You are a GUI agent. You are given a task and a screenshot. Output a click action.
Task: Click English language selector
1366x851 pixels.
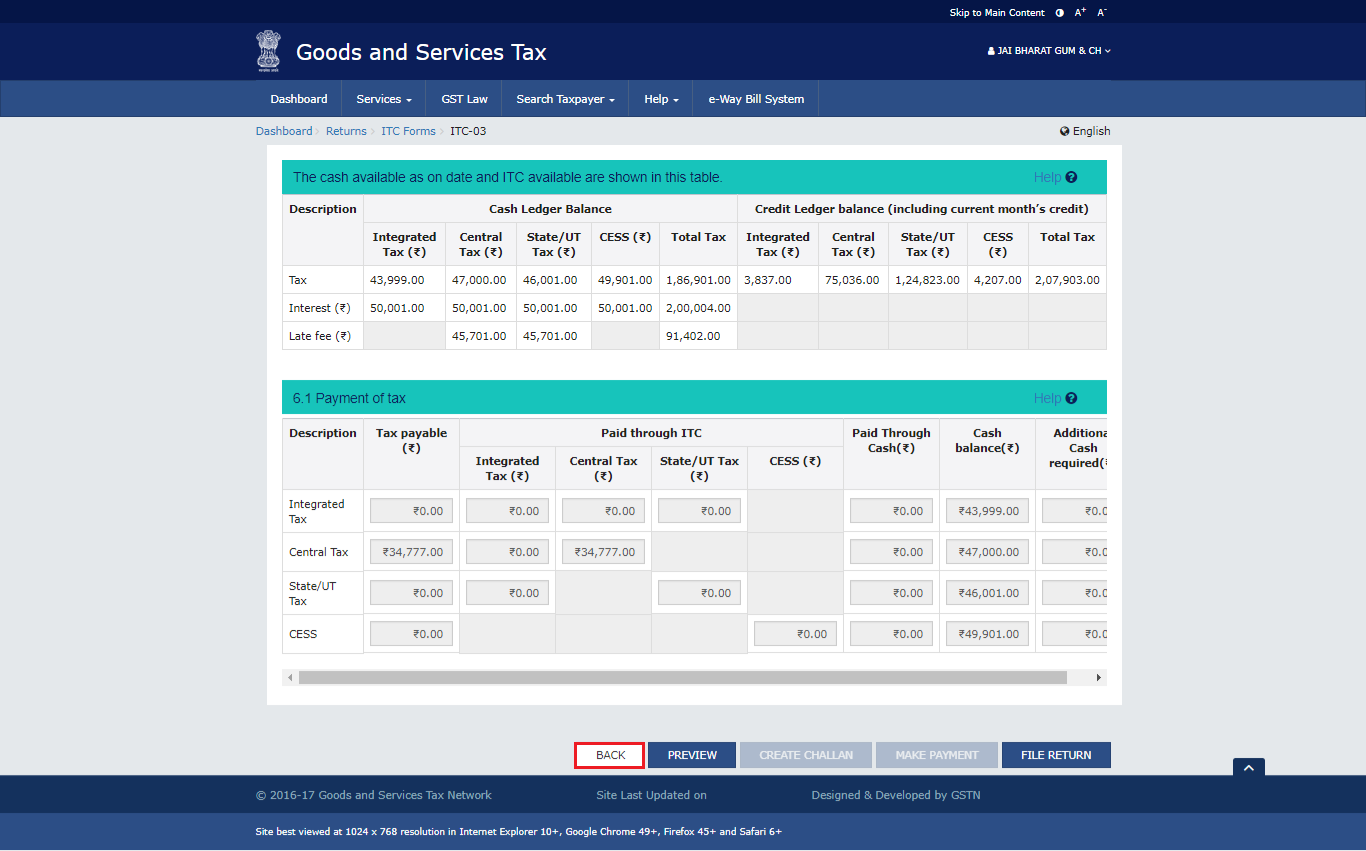point(1085,131)
